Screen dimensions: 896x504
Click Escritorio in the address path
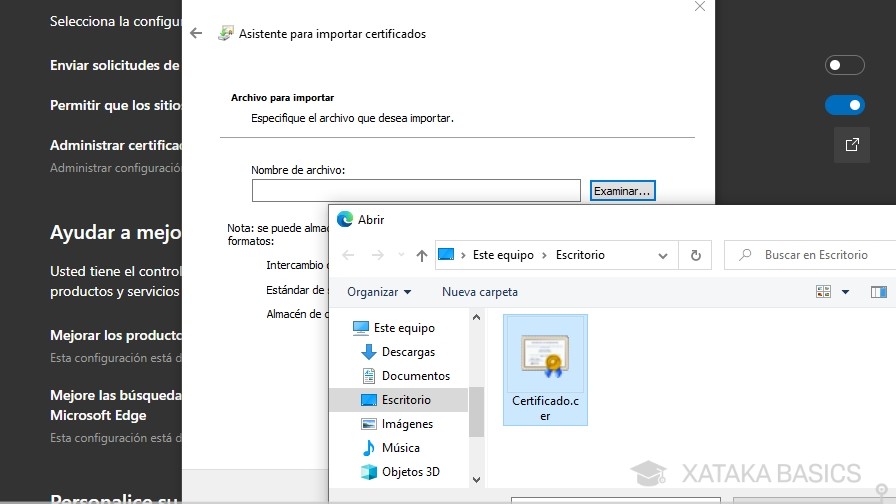(580, 255)
